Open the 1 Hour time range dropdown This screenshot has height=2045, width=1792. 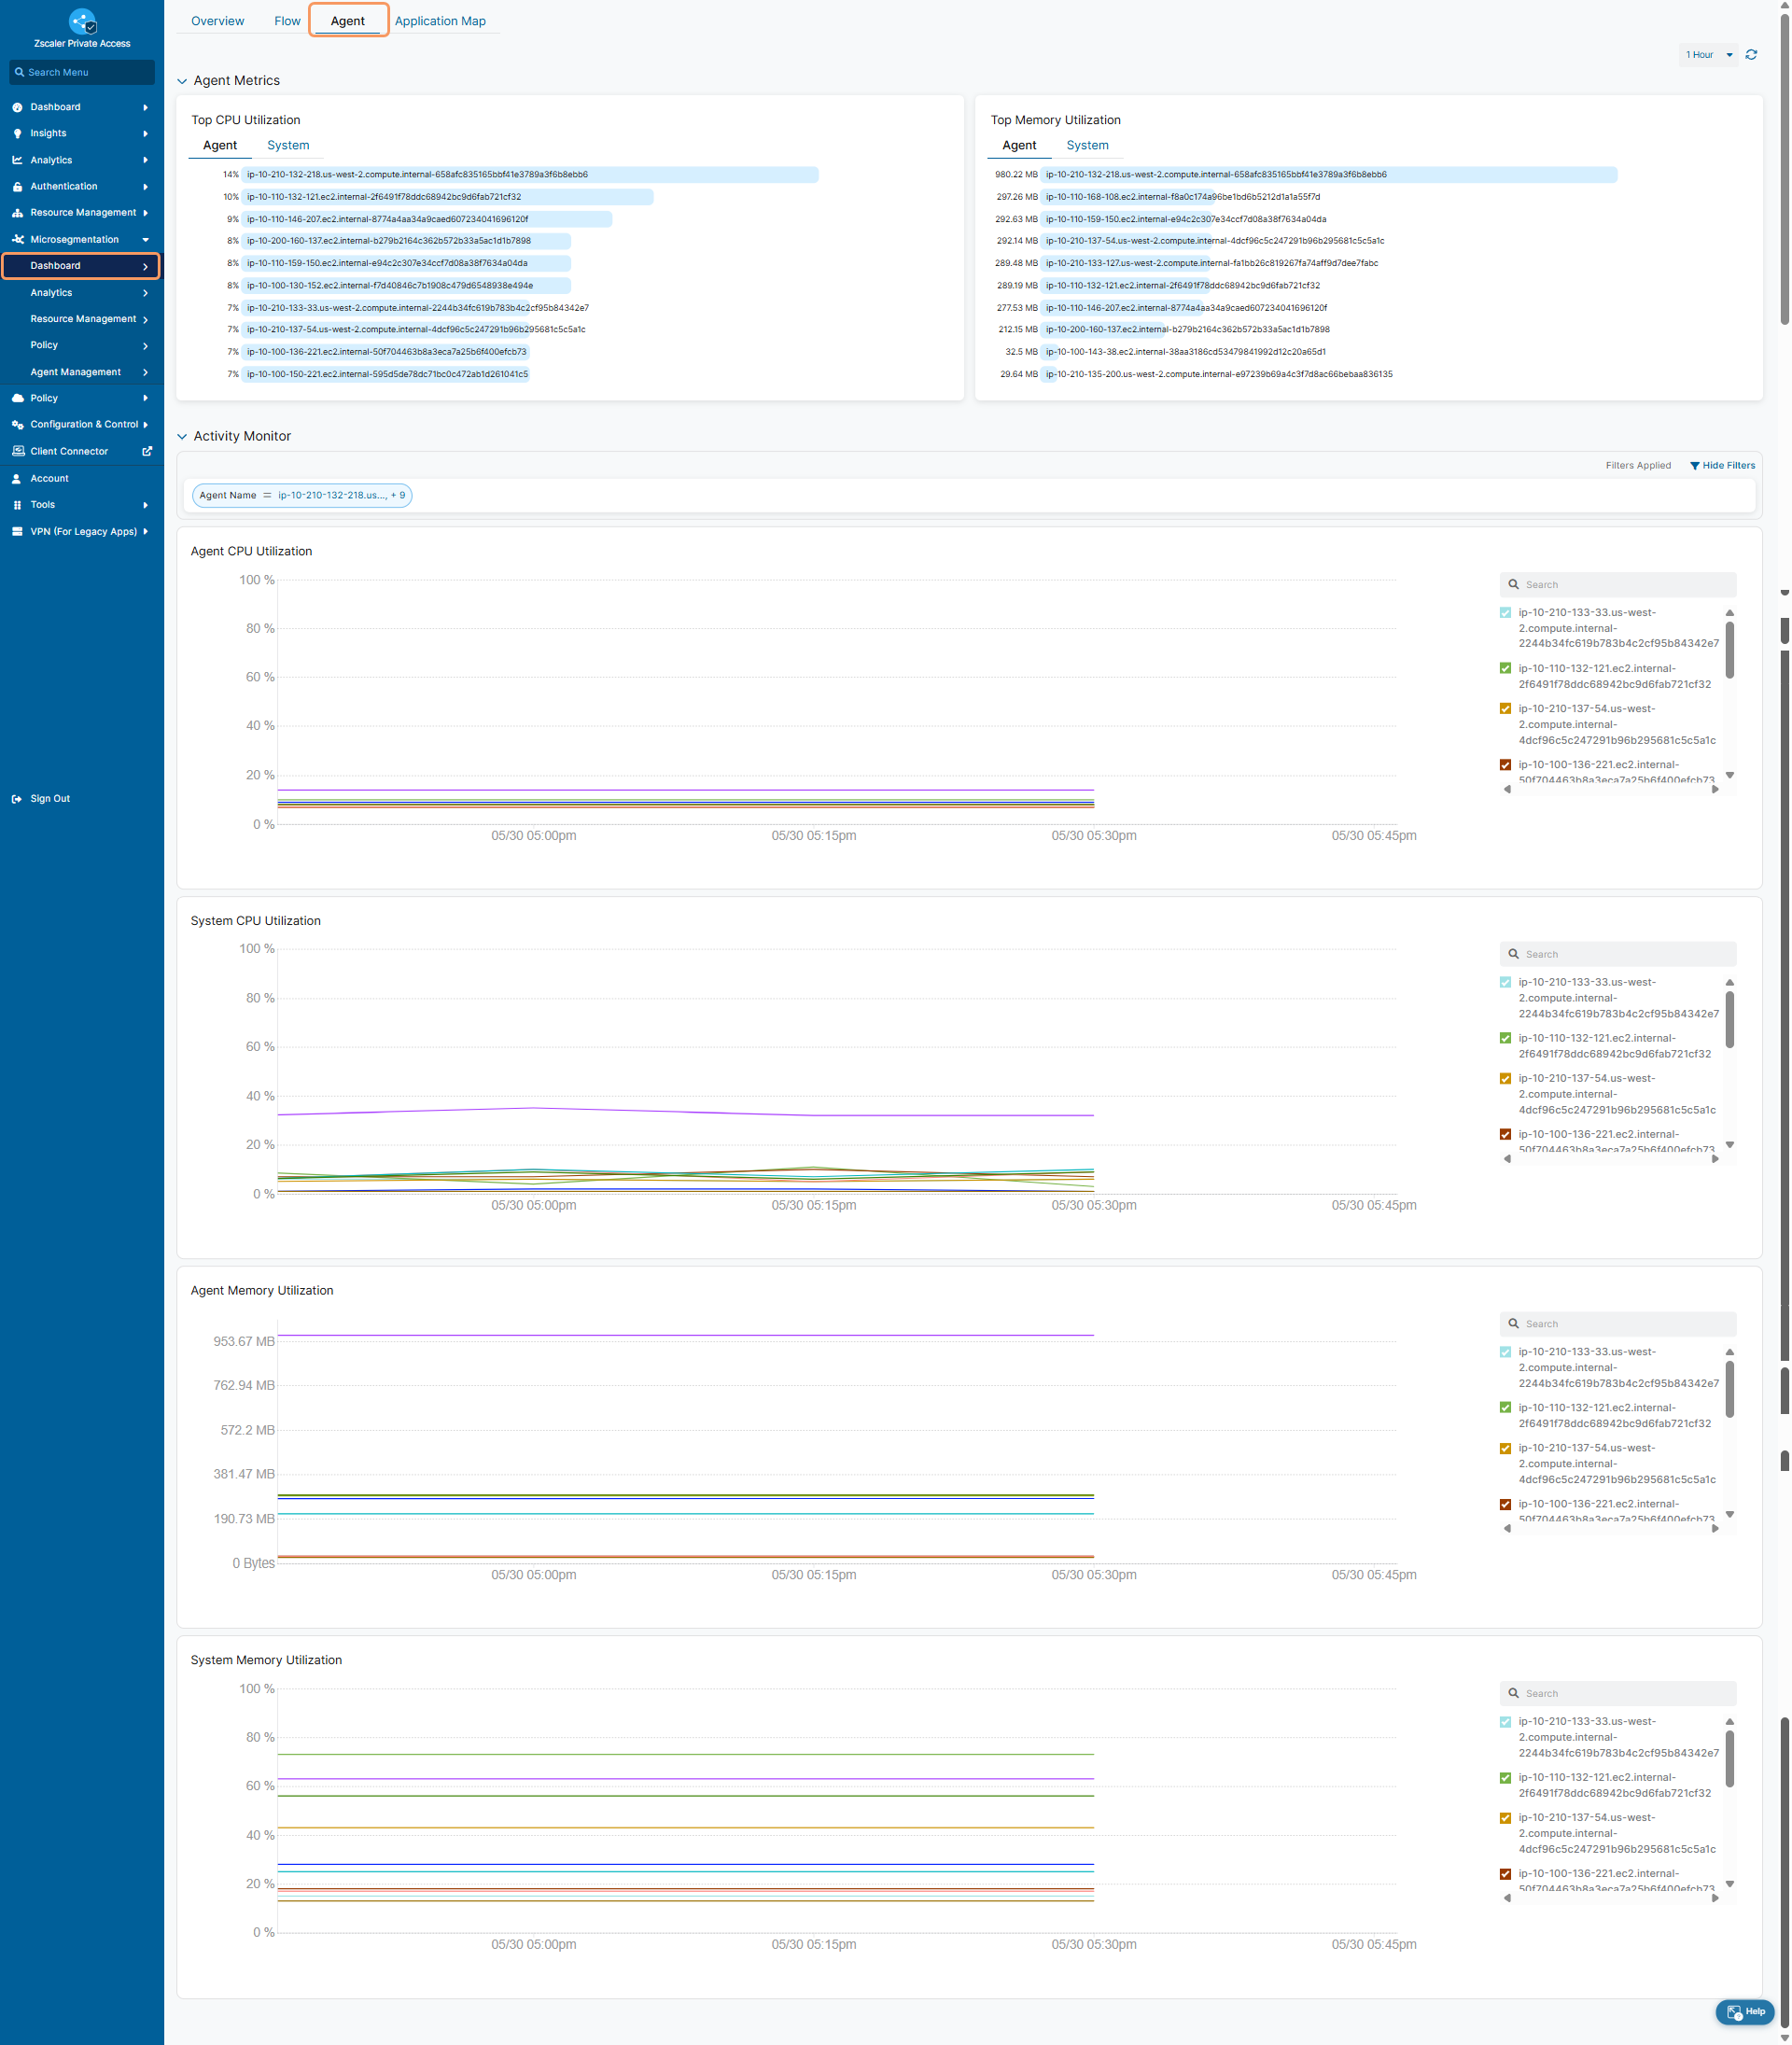pos(1709,55)
